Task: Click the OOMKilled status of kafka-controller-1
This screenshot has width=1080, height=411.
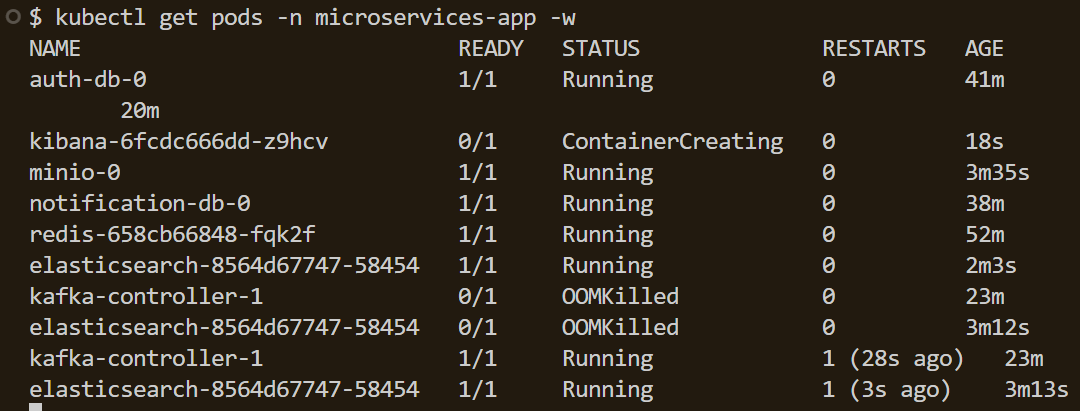Action: [620, 296]
